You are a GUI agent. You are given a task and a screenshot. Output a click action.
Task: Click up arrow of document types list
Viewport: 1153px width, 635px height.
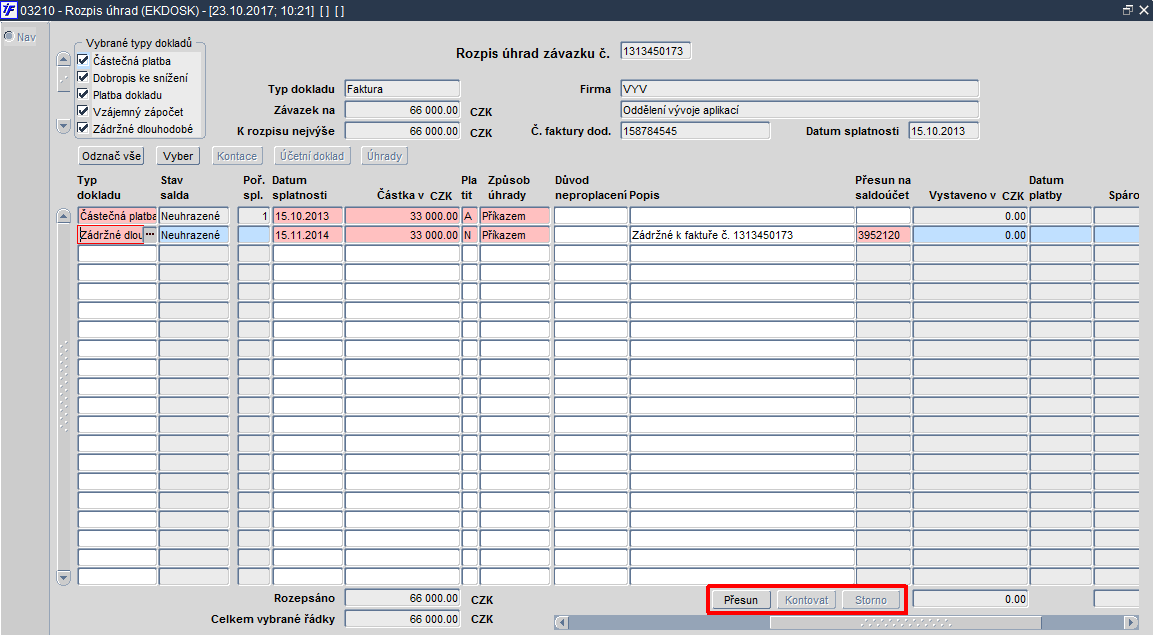pos(63,60)
